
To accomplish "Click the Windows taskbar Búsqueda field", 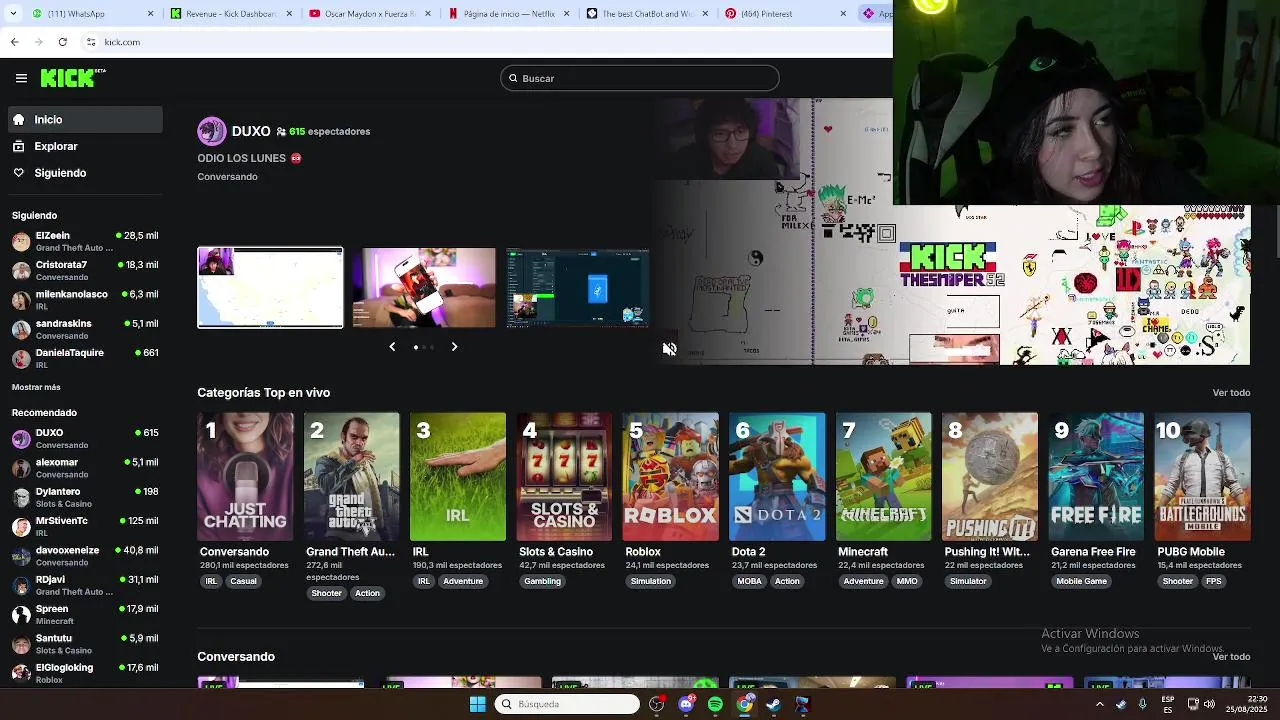I will (567, 704).
